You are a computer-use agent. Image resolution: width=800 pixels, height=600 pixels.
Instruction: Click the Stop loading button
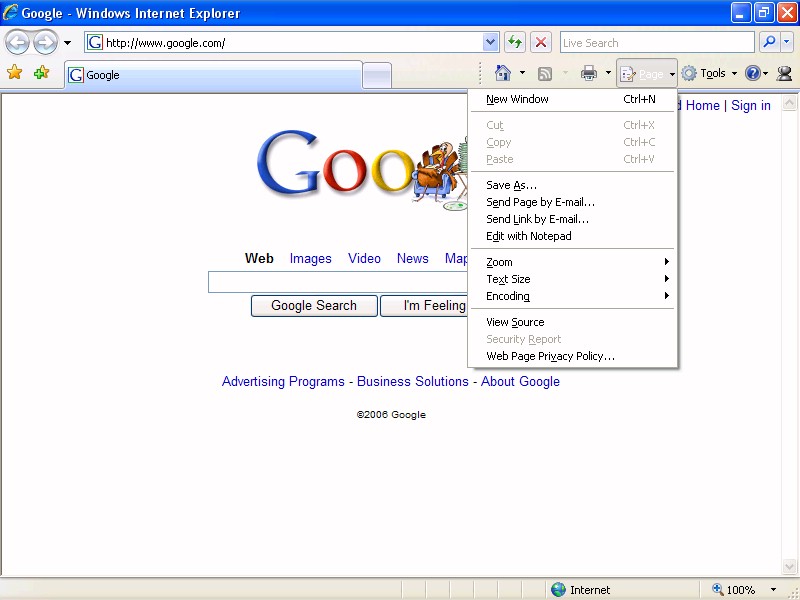pos(541,43)
